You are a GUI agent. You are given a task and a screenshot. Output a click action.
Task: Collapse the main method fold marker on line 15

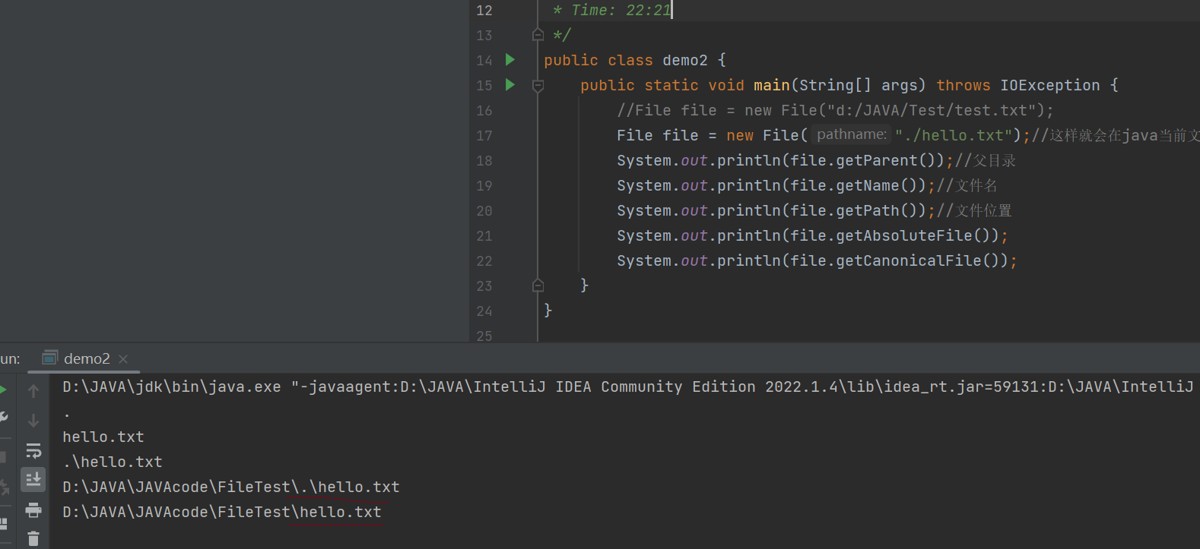(538, 86)
